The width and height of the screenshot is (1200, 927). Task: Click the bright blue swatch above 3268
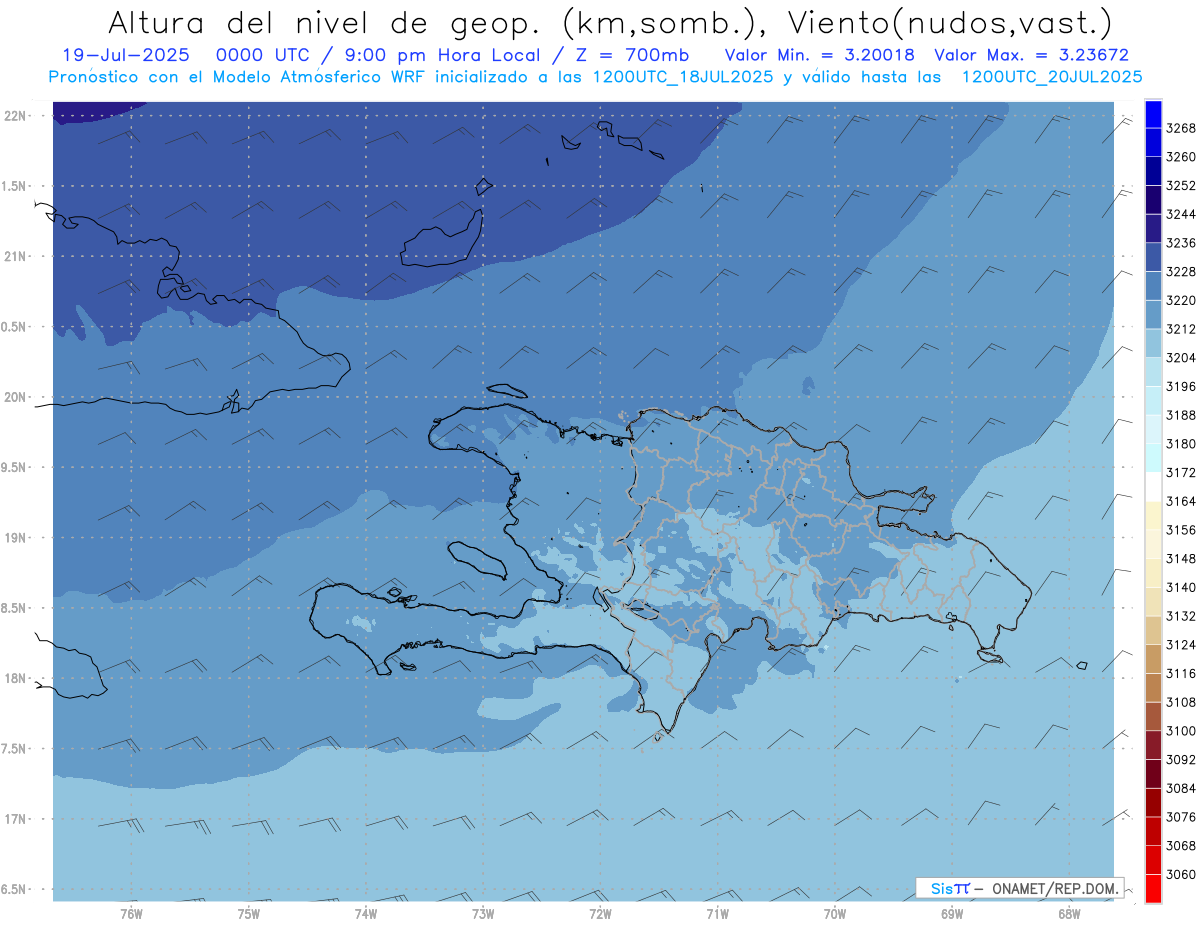(x=1152, y=113)
